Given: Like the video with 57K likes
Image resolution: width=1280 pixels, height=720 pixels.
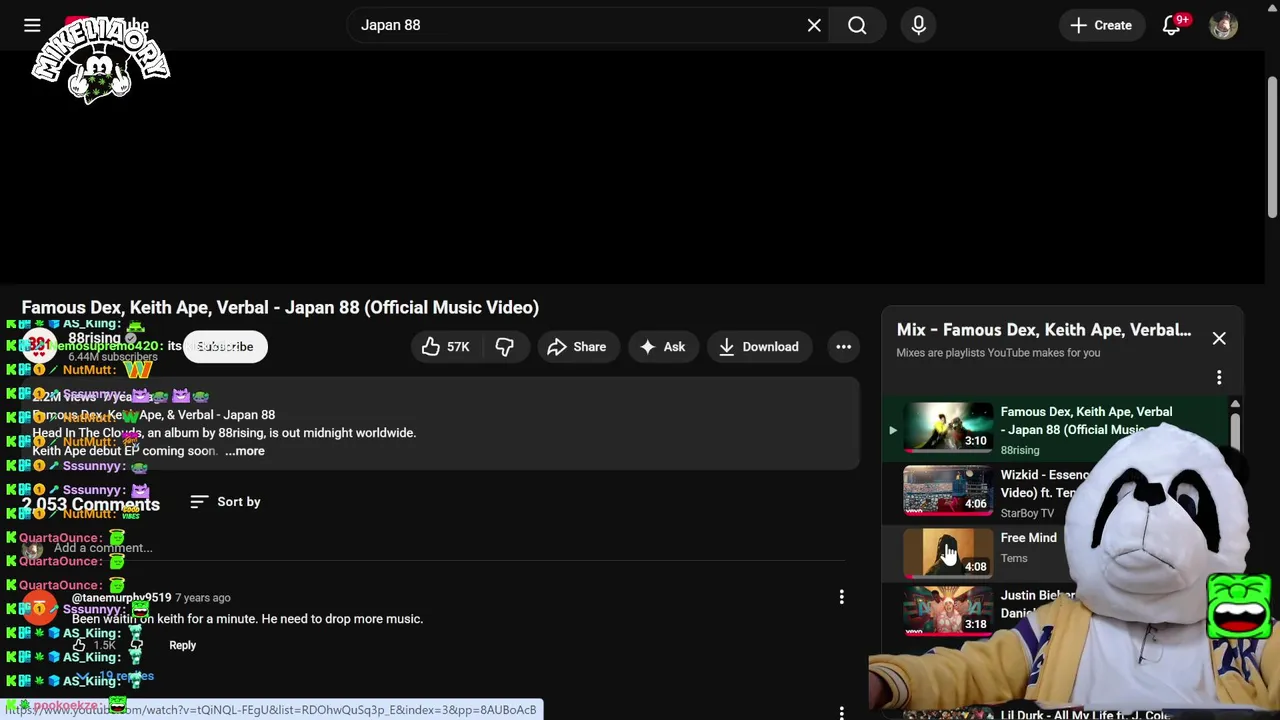Looking at the screenshot, I should tap(444, 347).
